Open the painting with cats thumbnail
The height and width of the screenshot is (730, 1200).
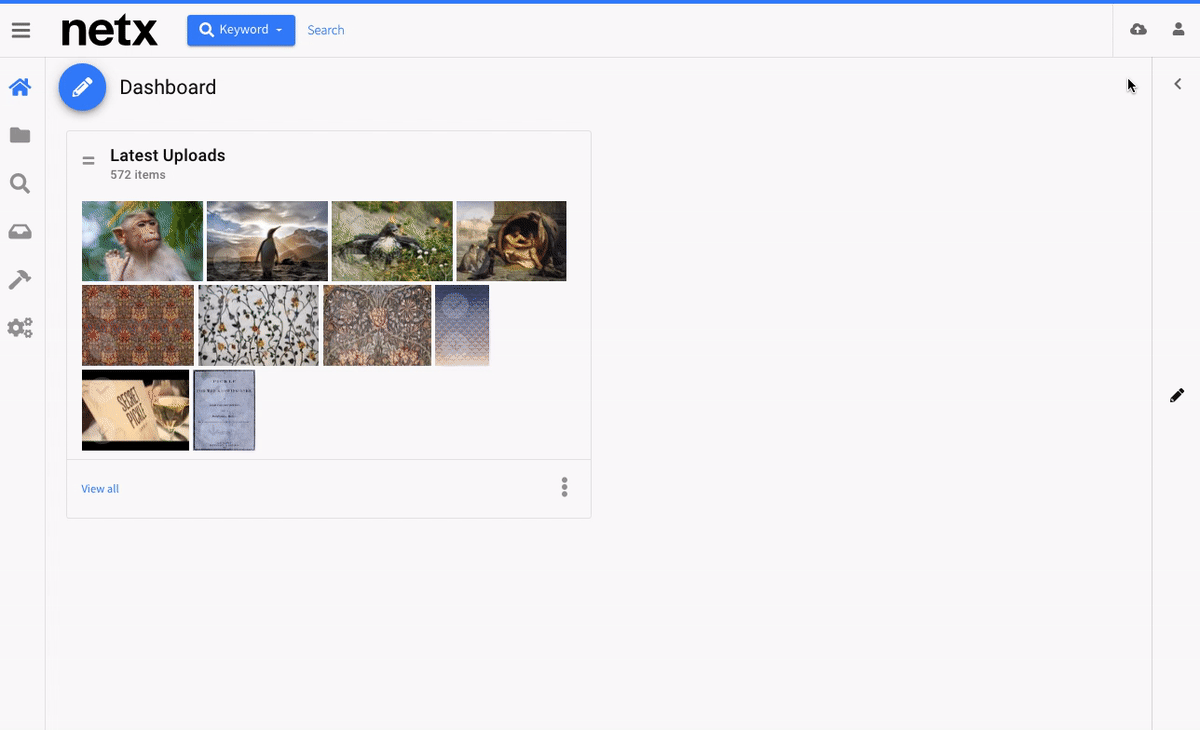(512, 241)
